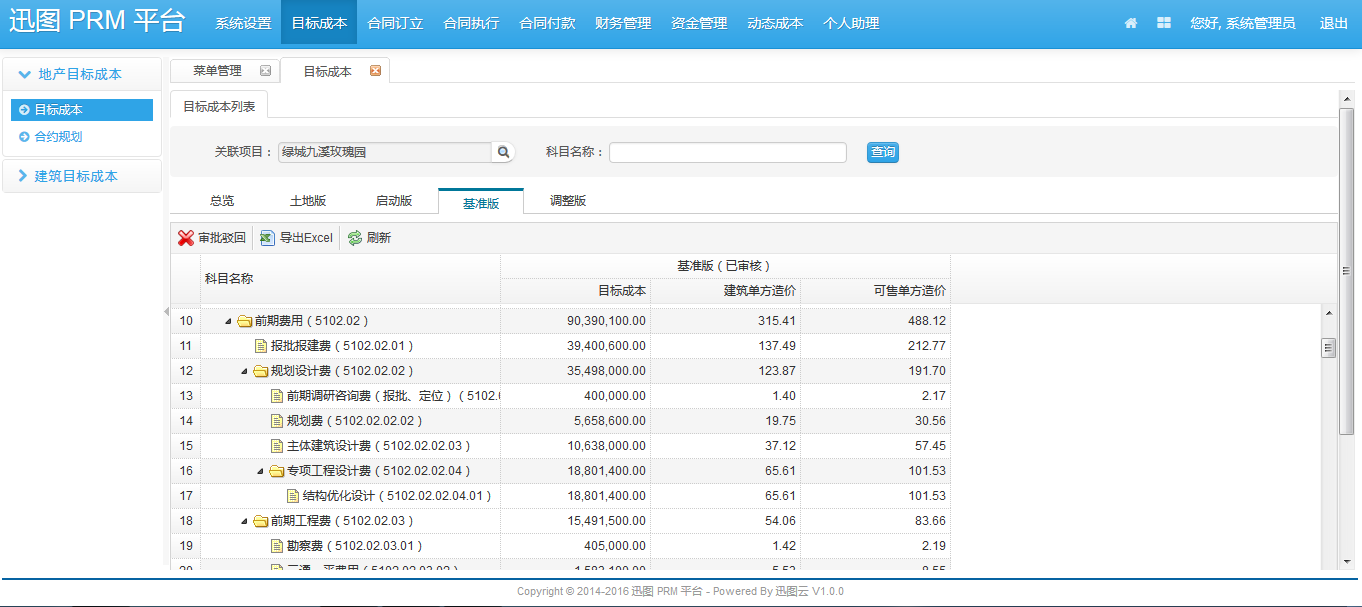
Task: Click the magnifier icon beside 关联项目 field
Action: tap(504, 152)
